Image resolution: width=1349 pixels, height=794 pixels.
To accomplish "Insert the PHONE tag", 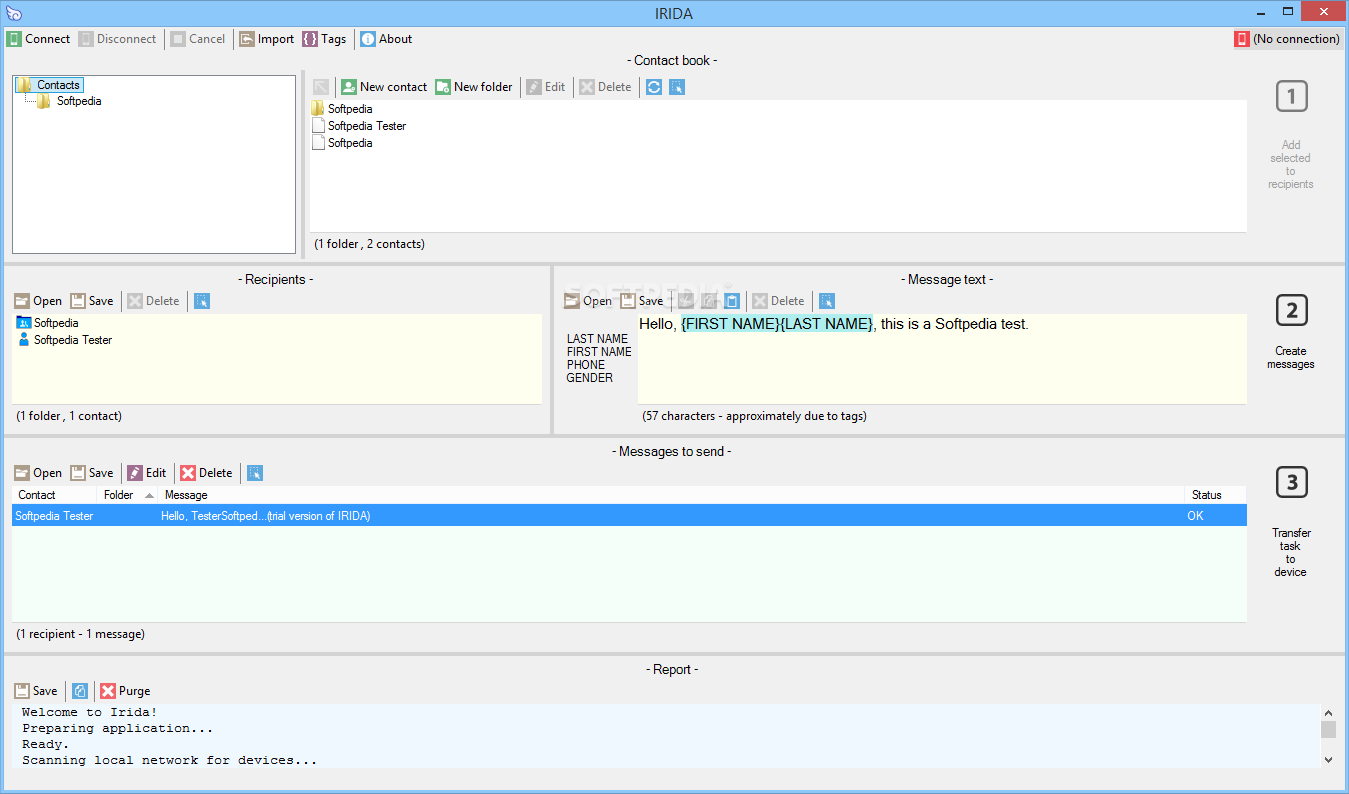I will pyautogui.click(x=585, y=365).
